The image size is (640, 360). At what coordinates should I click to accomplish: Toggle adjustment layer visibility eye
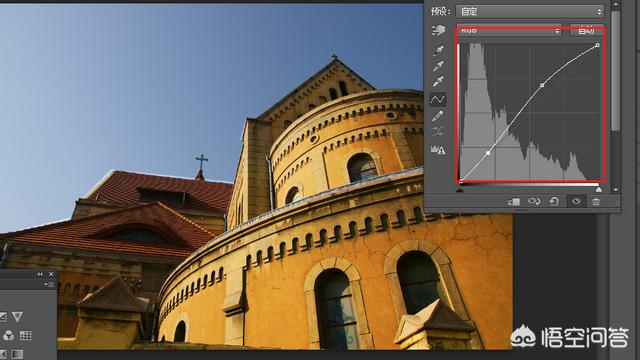click(x=576, y=201)
